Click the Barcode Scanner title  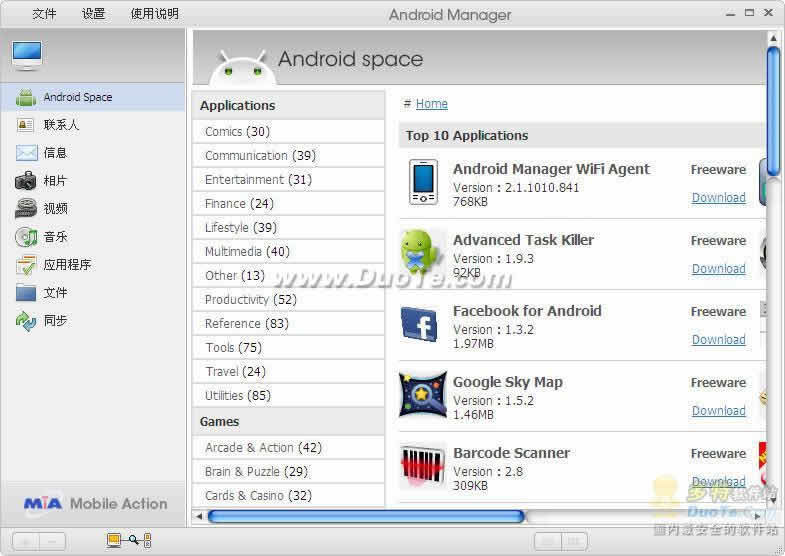point(511,453)
